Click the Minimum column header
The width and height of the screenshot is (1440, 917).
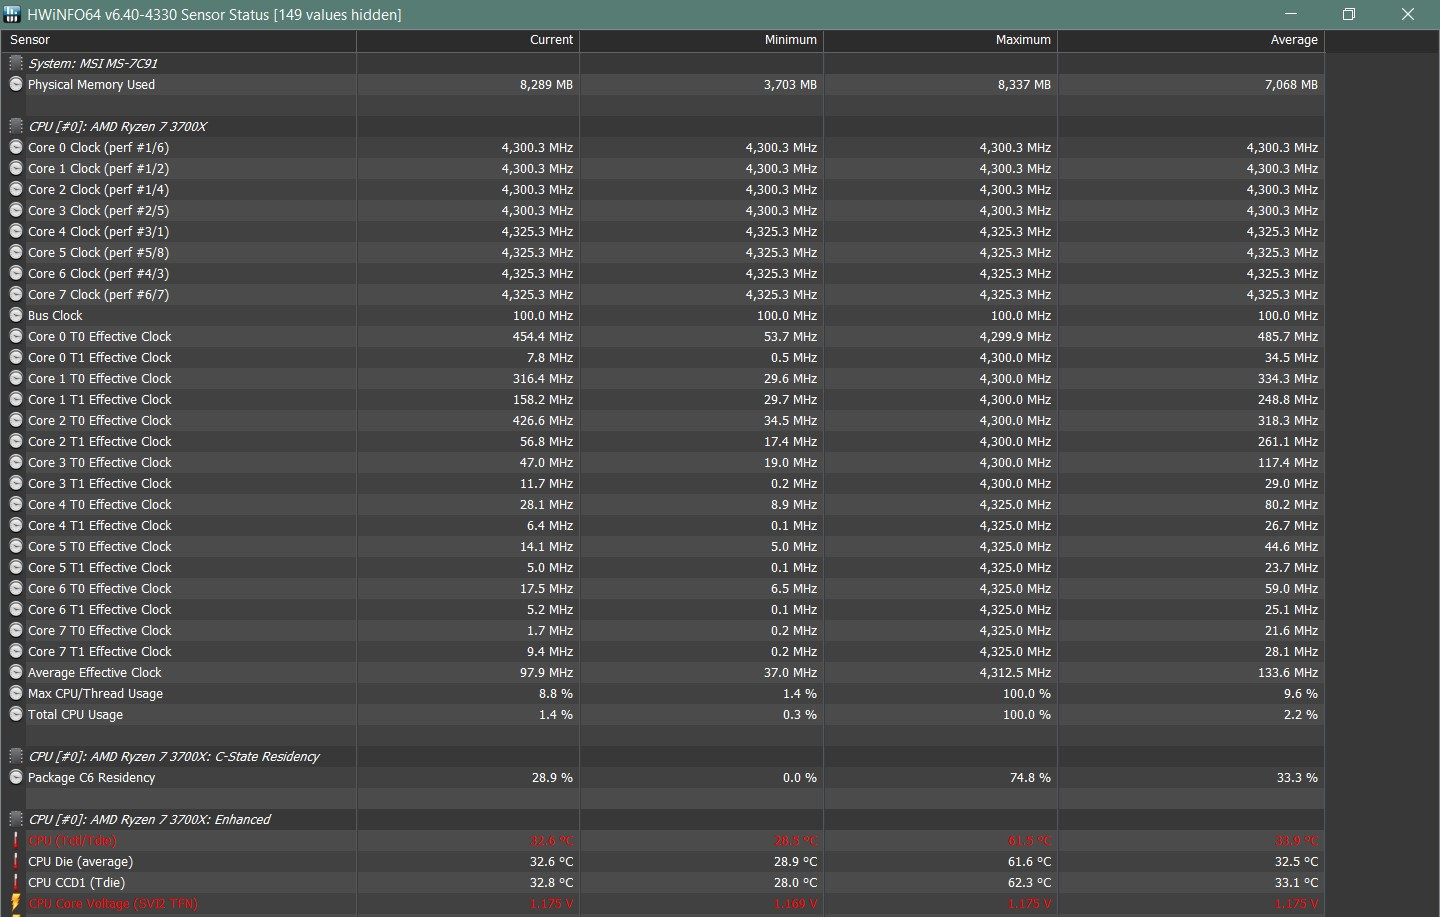701,40
